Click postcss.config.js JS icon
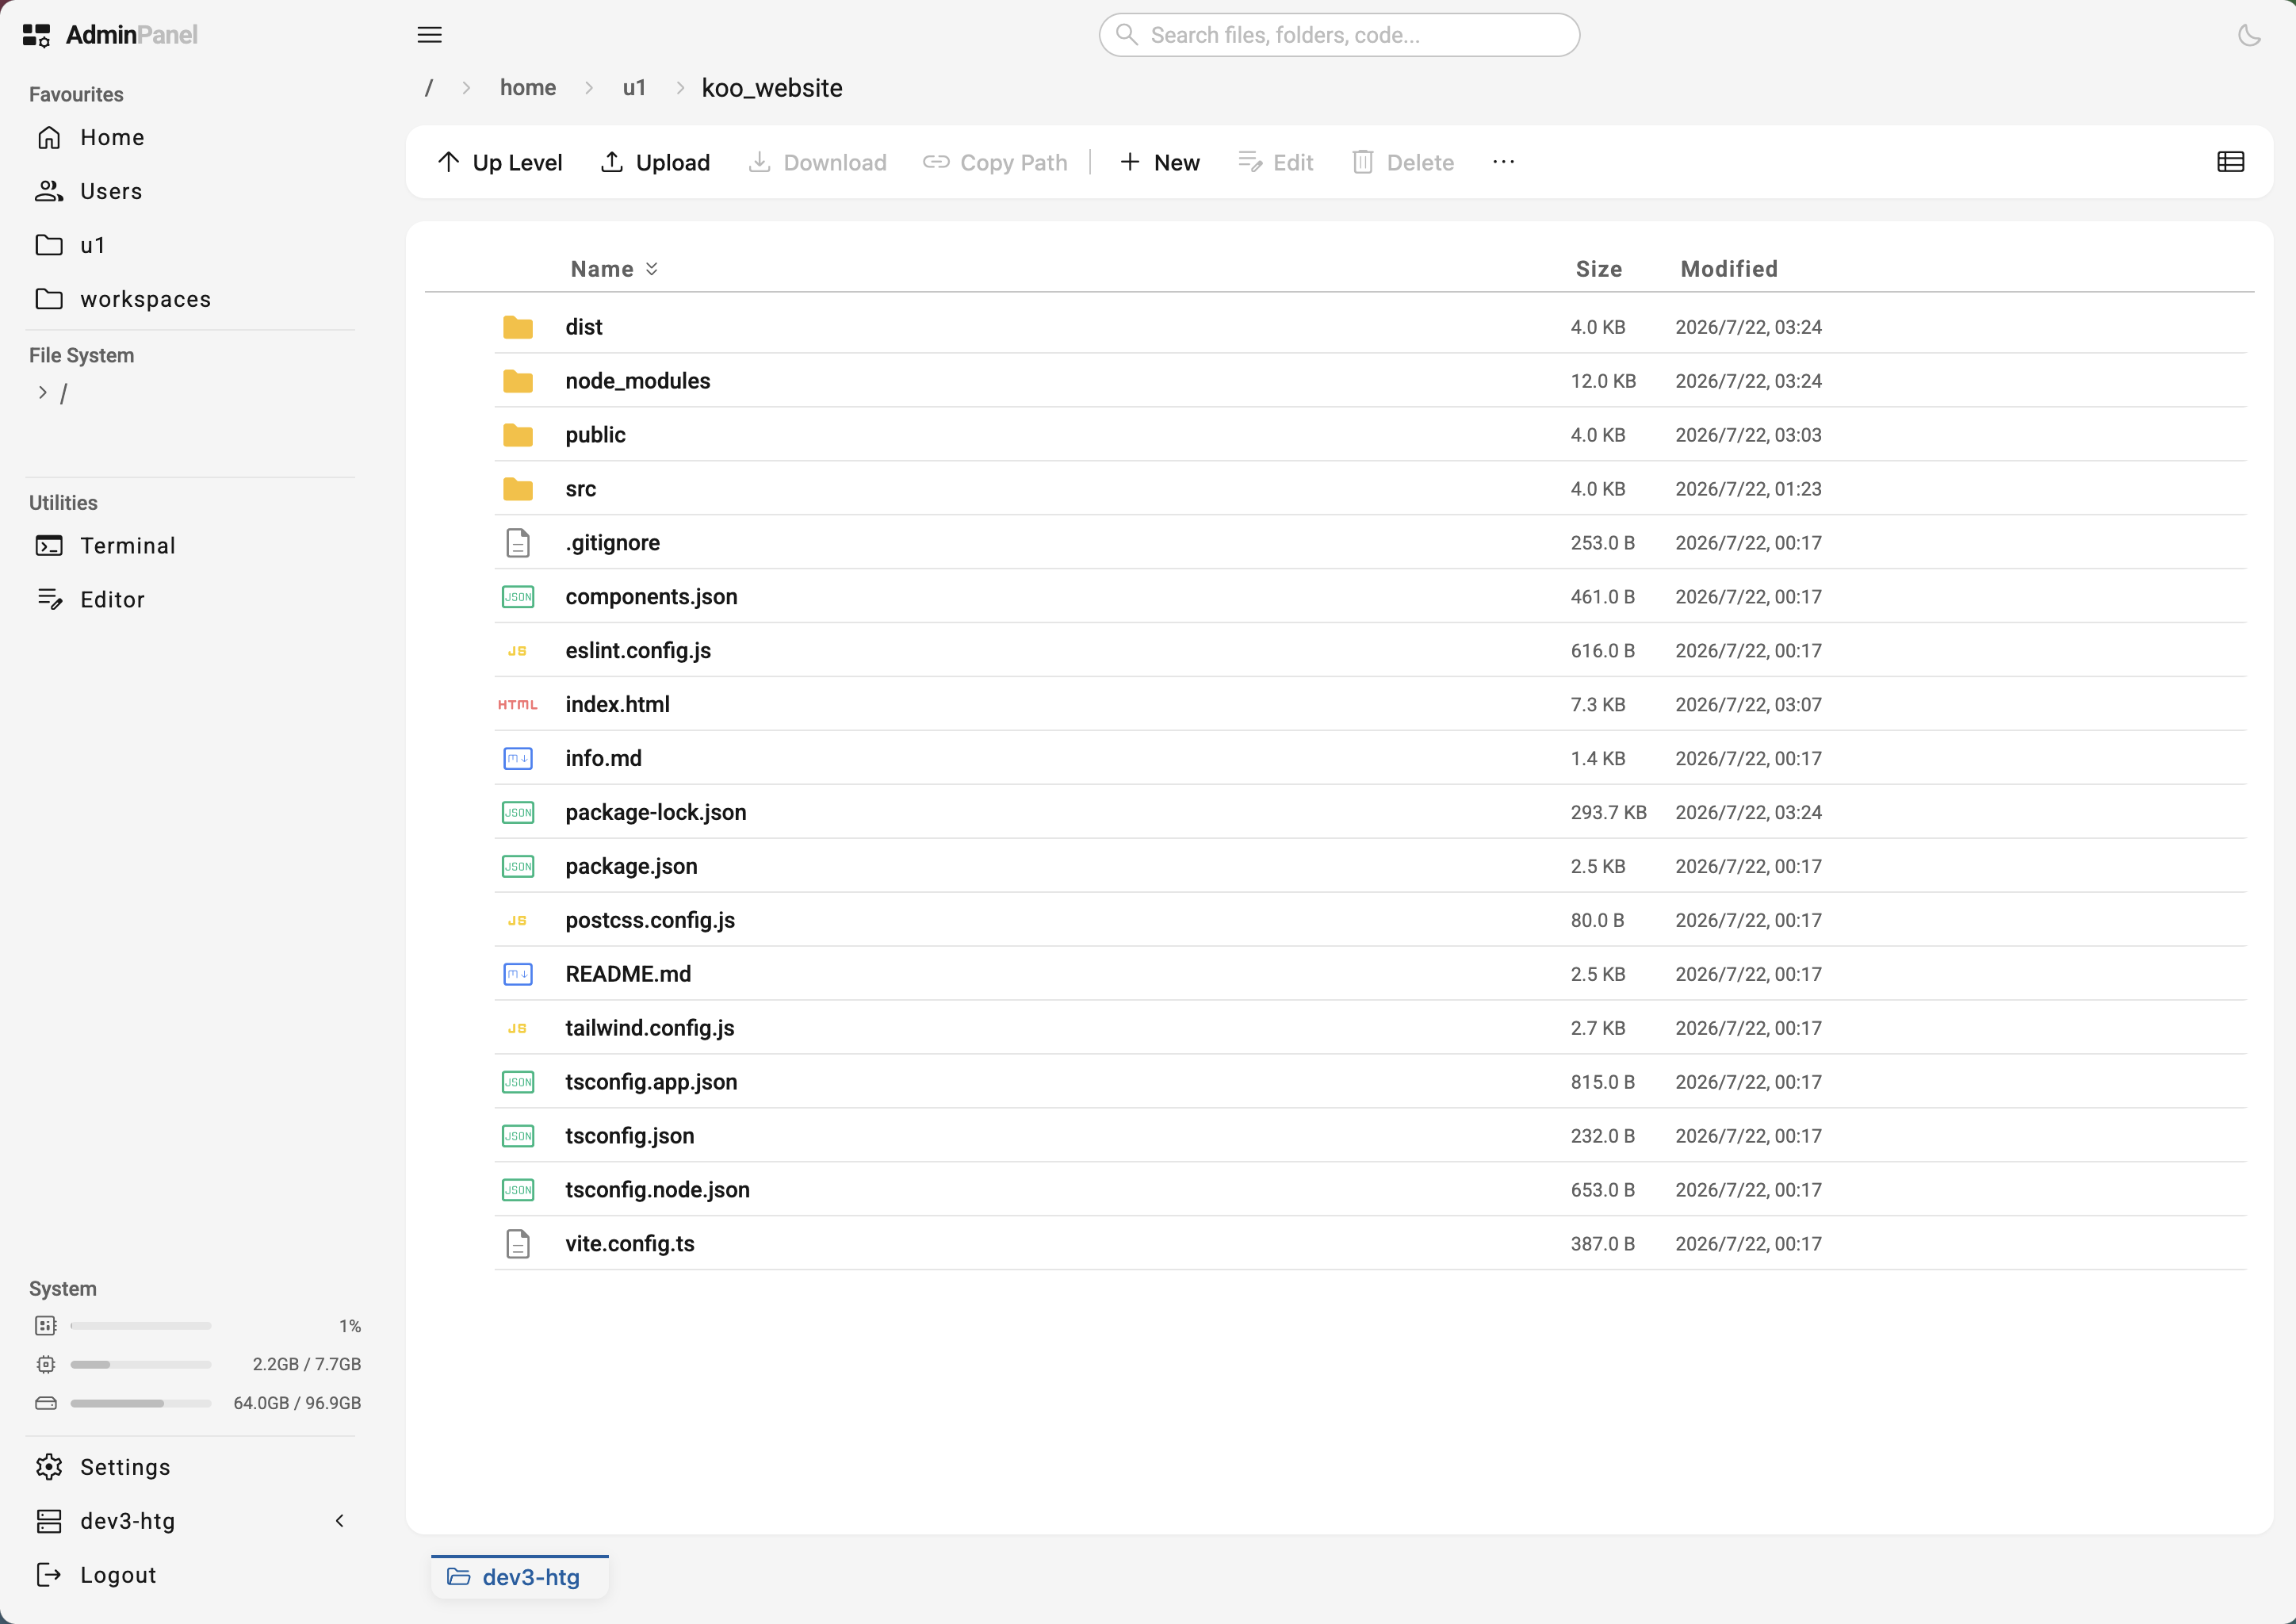The image size is (2296, 1624). (518, 921)
